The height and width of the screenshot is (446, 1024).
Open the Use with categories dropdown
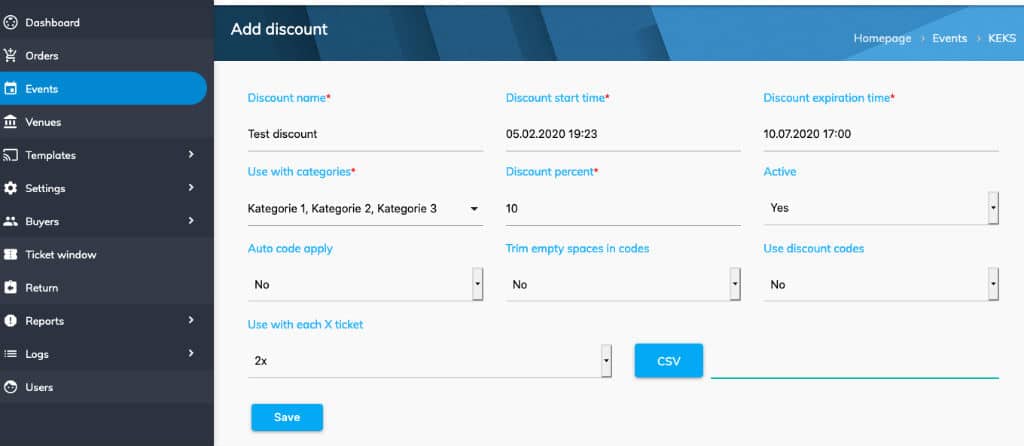click(365, 209)
